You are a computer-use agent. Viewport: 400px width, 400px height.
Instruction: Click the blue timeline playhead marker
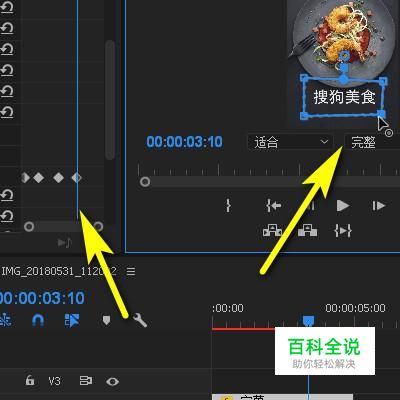(x=308, y=321)
